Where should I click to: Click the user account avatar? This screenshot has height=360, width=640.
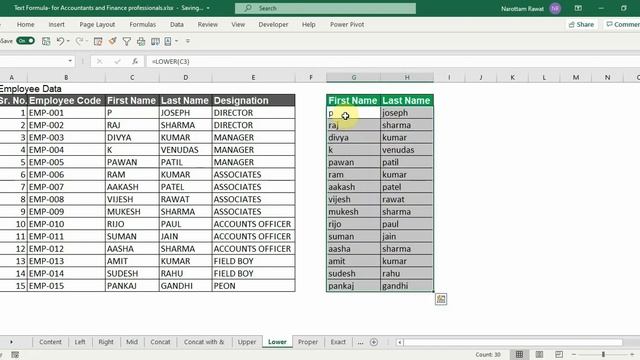[555, 8]
